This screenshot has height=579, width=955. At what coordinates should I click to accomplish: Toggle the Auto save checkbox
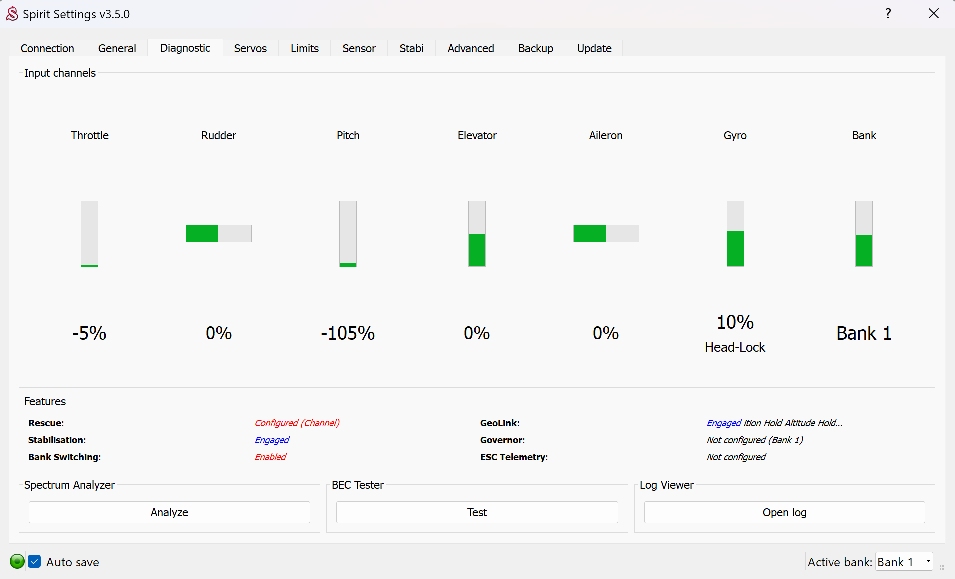34,562
